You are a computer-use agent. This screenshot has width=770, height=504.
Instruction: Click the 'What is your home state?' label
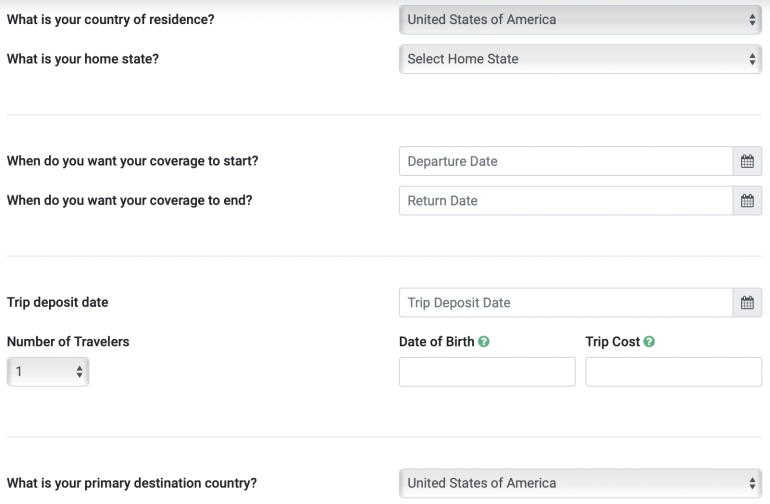coord(83,59)
